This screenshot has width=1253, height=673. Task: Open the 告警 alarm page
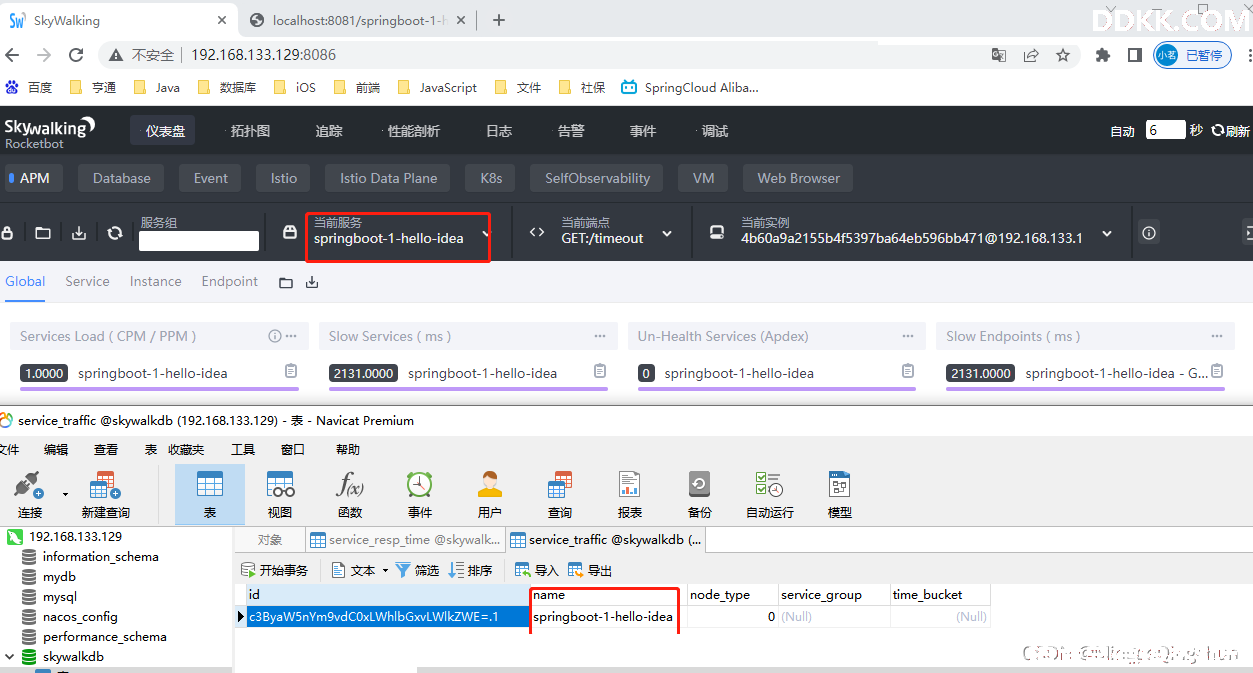coord(570,131)
